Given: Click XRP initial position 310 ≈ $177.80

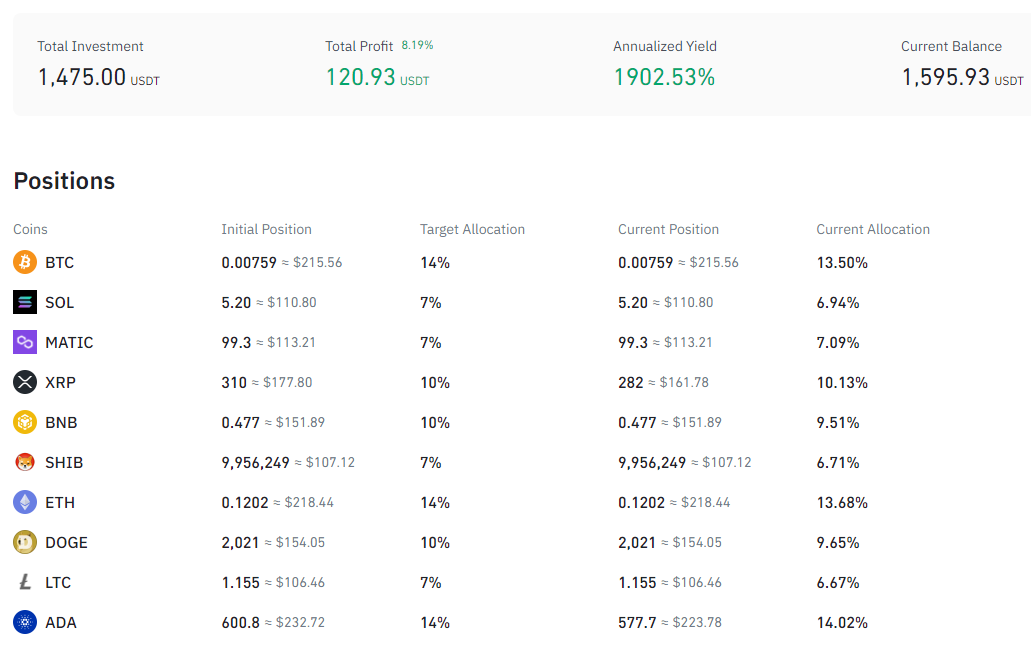Looking at the screenshot, I should point(267,383).
